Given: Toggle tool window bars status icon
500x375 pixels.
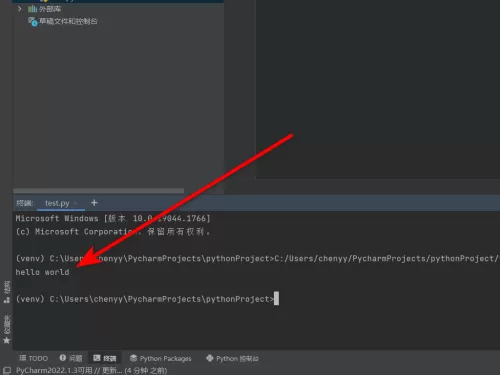Looking at the screenshot, I should coord(7,370).
